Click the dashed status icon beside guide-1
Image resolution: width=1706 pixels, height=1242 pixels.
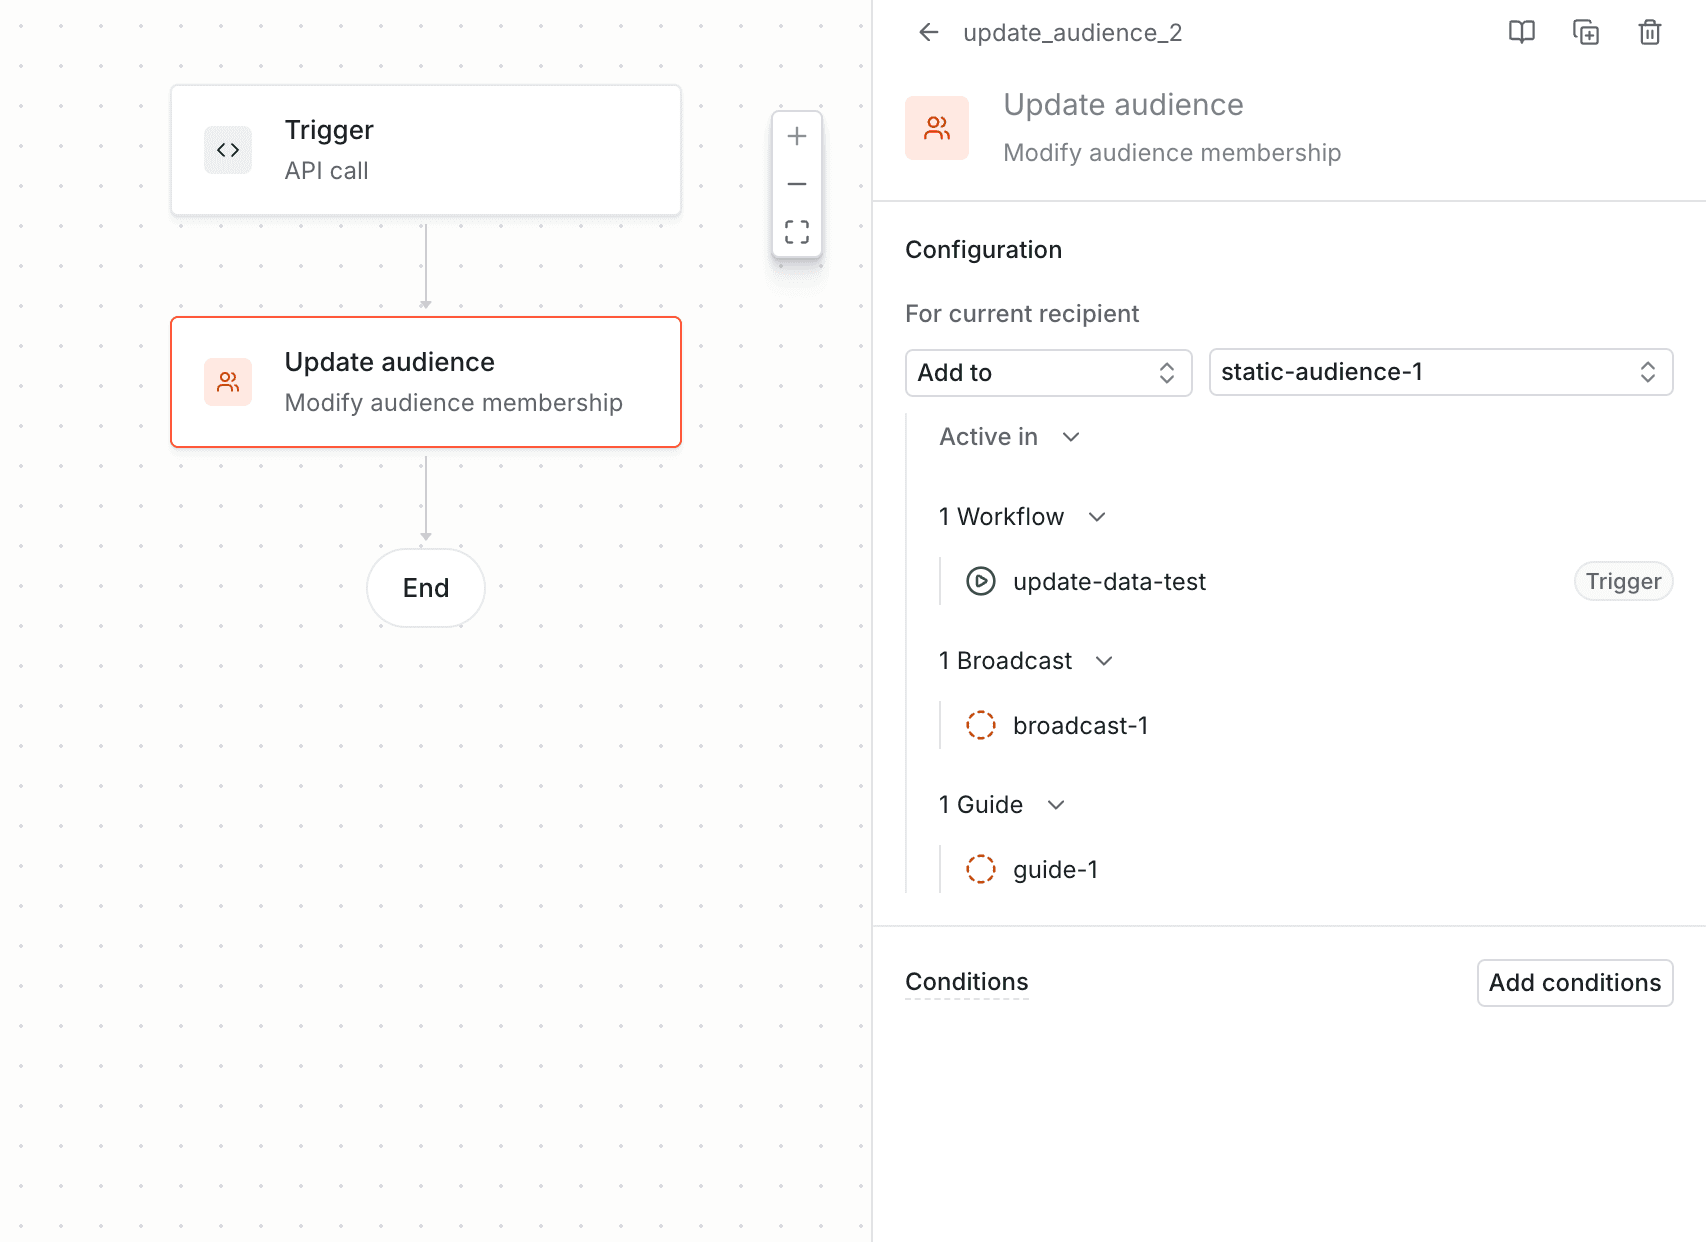(x=981, y=869)
